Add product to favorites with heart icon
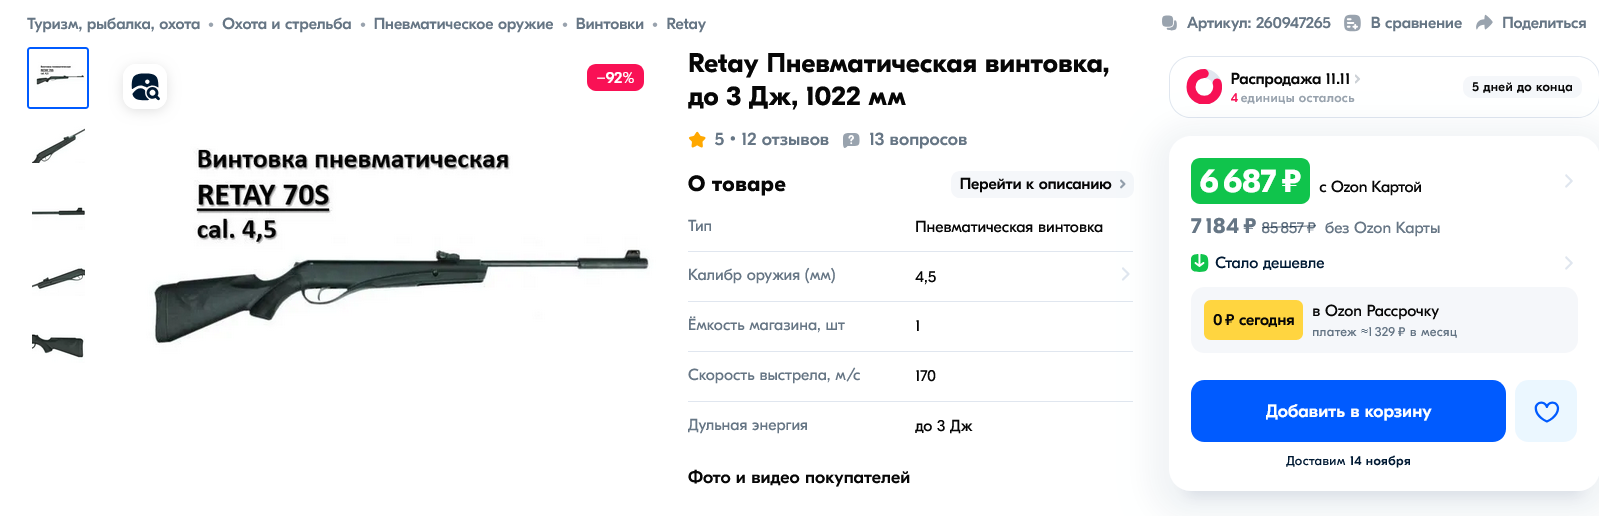Viewport: 1600px width, 516px height. (x=1546, y=411)
